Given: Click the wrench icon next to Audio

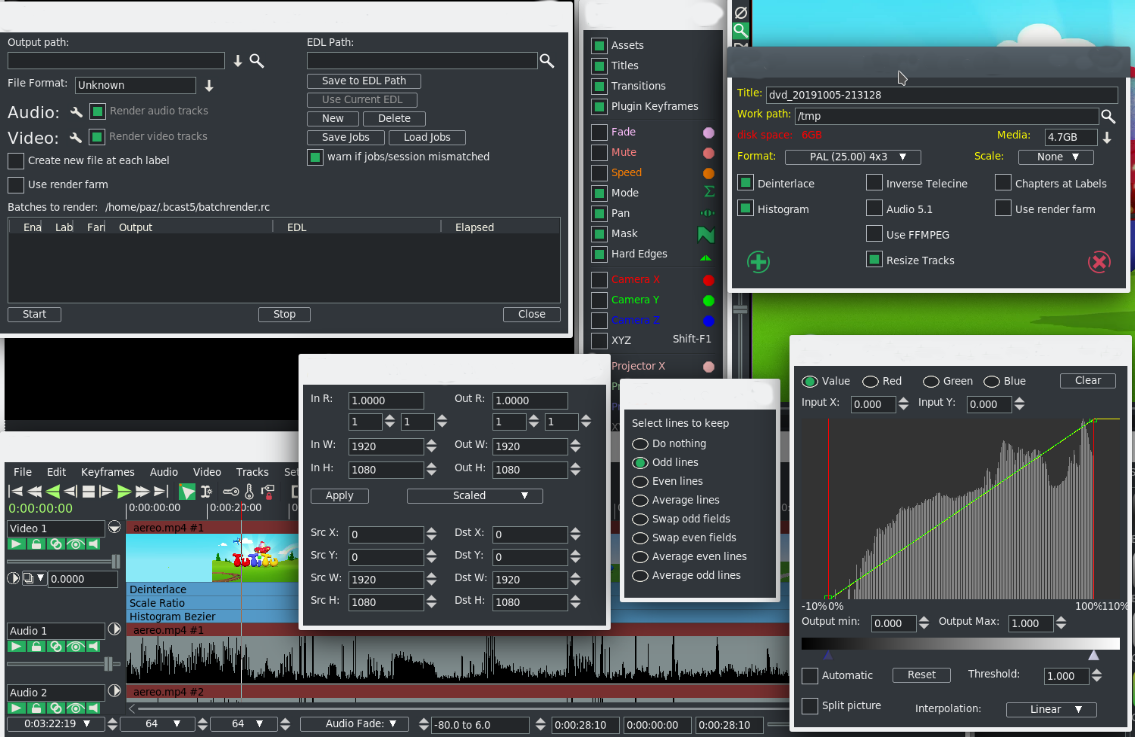Looking at the screenshot, I should coord(76,112).
